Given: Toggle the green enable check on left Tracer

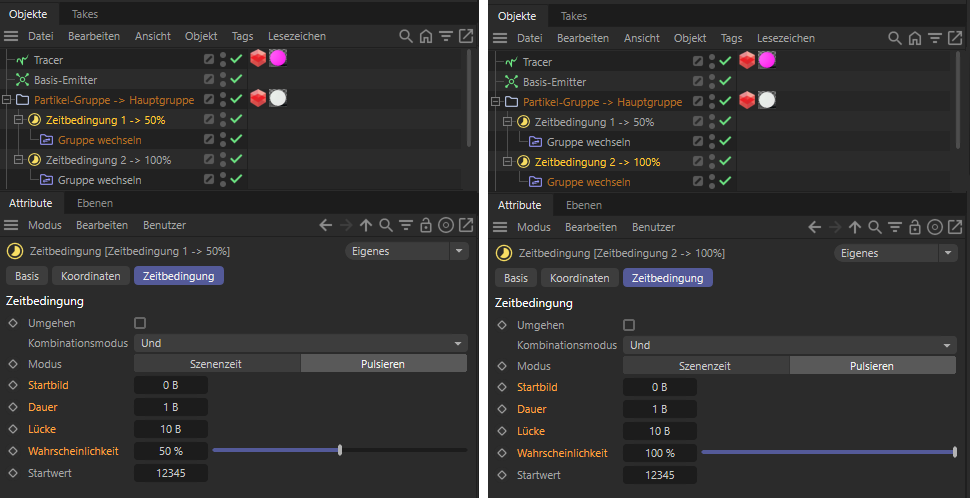Looking at the screenshot, I should click(236, 59).
